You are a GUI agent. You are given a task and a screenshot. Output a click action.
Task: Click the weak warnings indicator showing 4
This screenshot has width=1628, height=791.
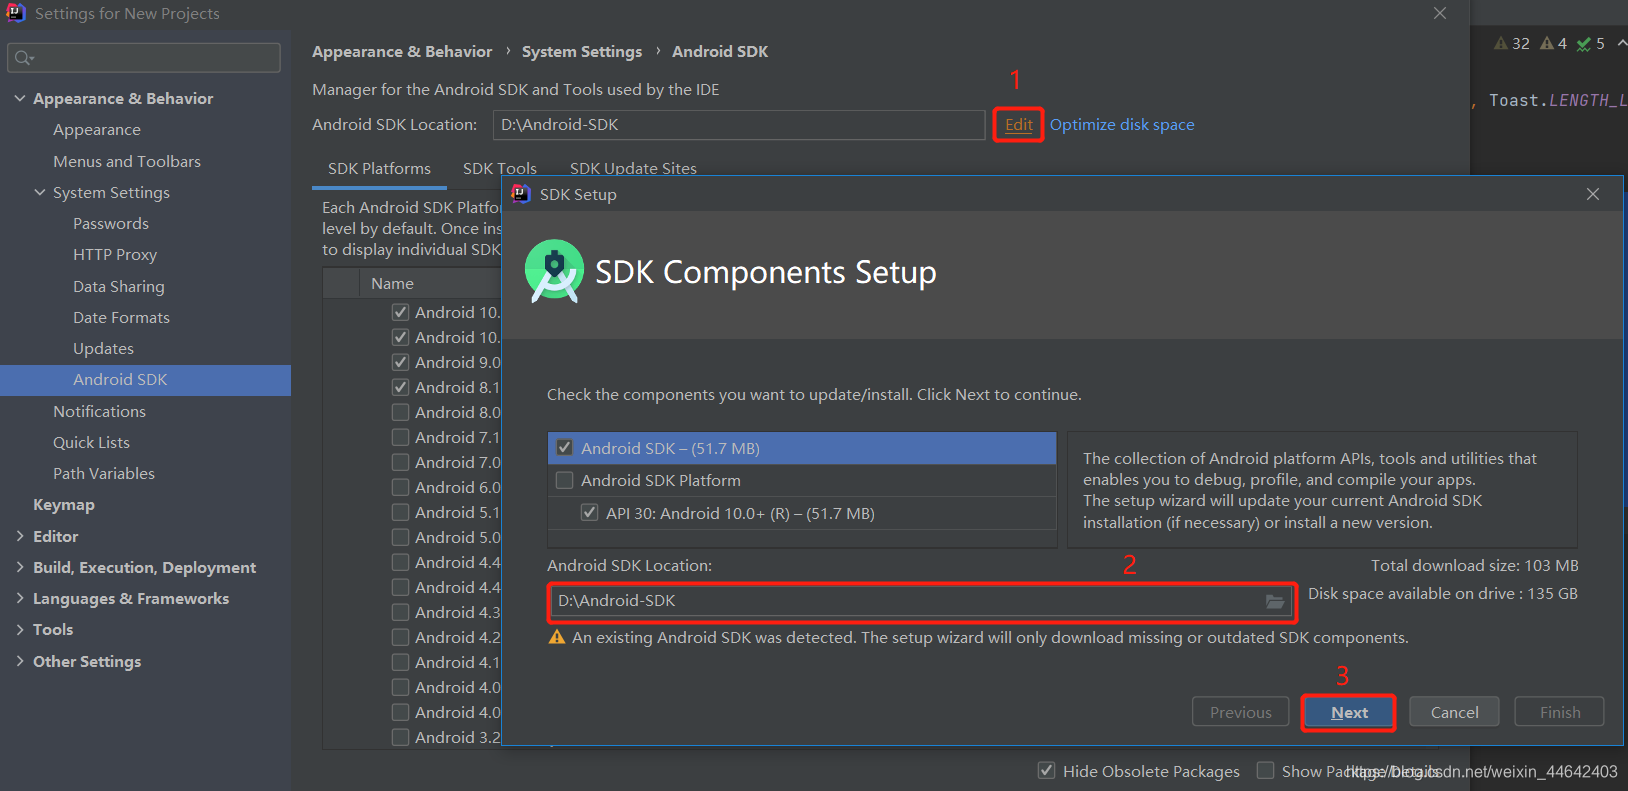coord(1553,43)
